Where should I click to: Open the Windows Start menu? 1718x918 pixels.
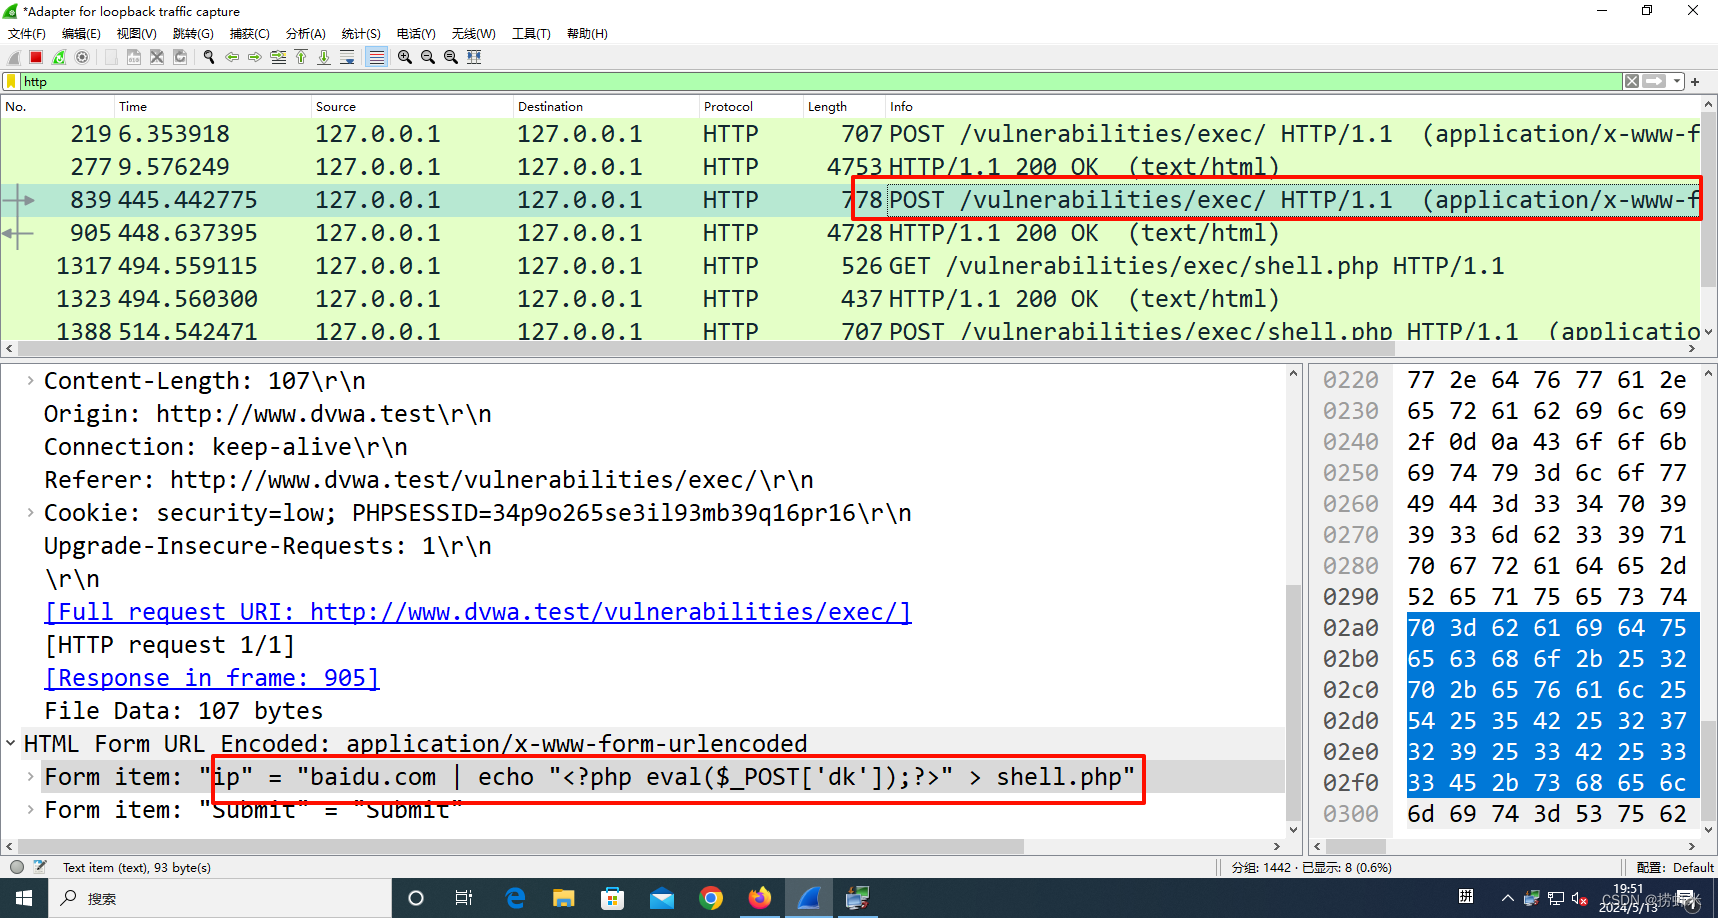24,898
